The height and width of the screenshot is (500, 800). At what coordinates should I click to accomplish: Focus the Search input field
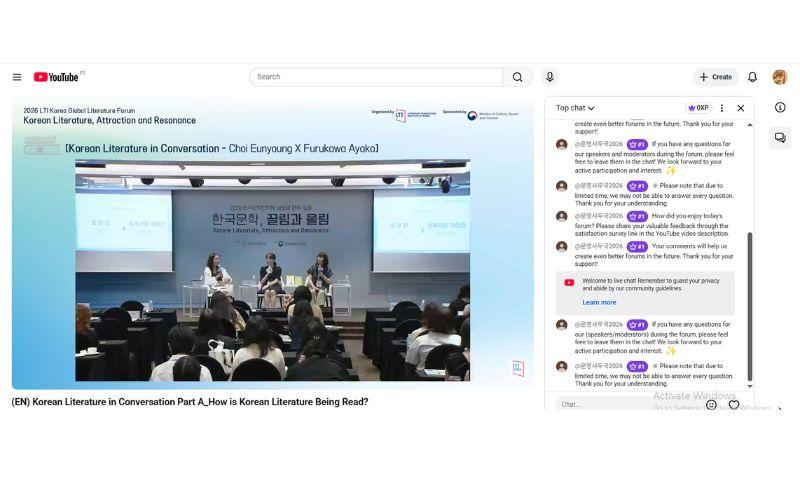tap(376, 77)
